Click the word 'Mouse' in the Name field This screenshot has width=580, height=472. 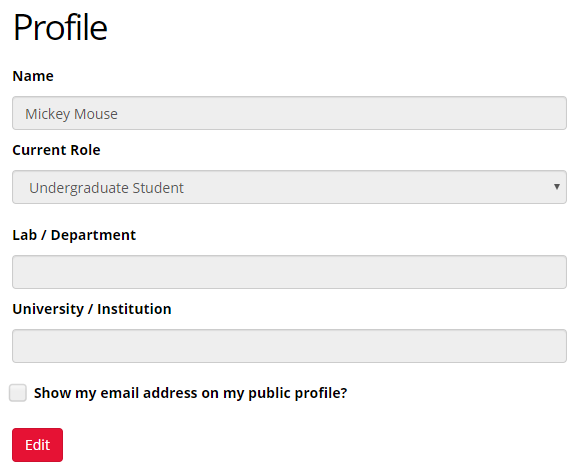click(x=96, y=114)
